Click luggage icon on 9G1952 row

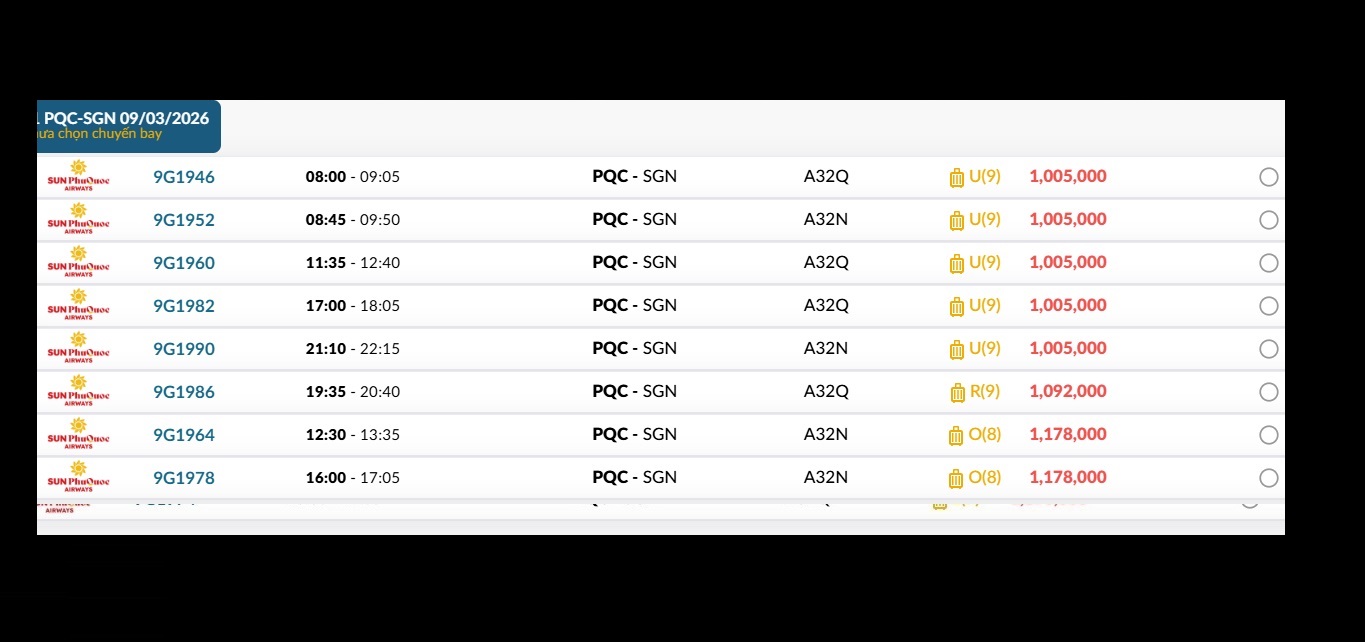(956, 221)
